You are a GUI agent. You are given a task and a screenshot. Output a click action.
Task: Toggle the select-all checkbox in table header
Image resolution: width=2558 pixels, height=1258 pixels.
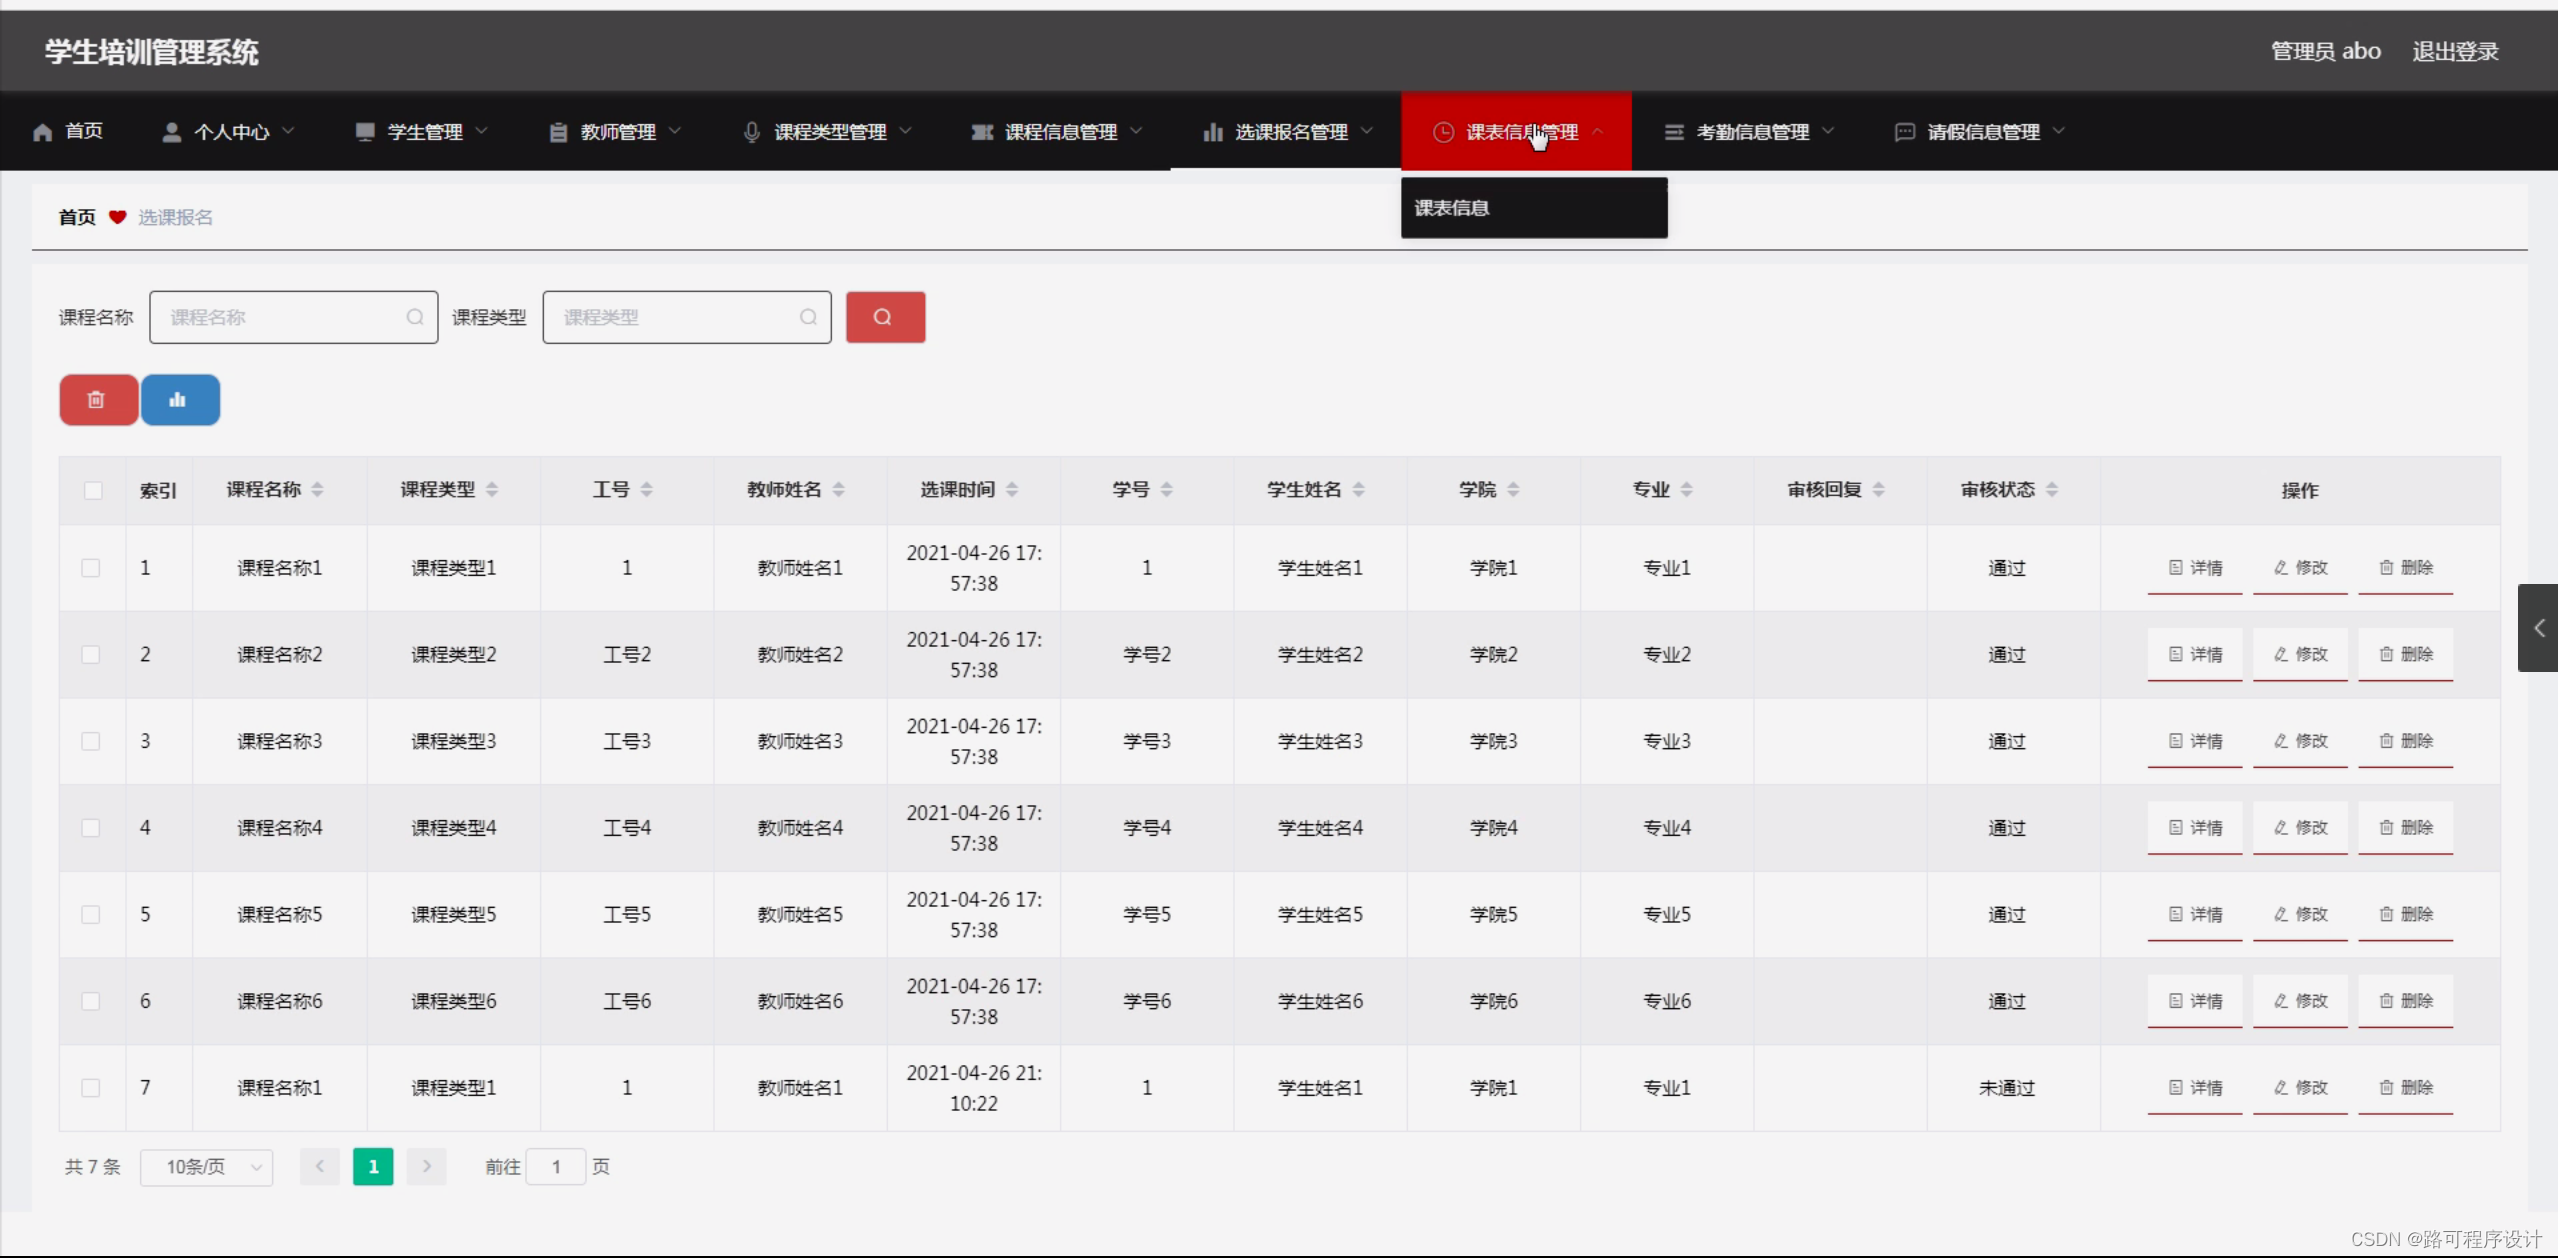92,489
